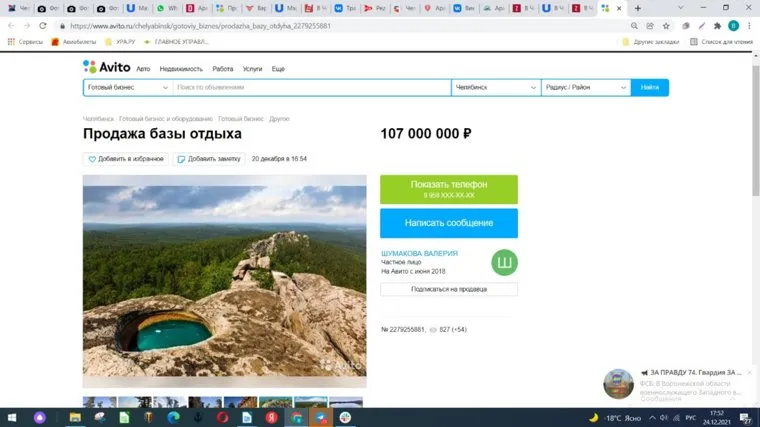Open the Челябинск city dropdown
760x427 pixels.
tap(495, 87)
